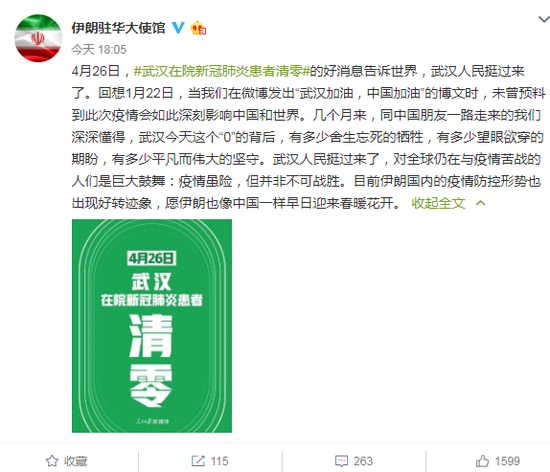Click the 4月26日 label on poster
Viewport: 550px width, 472px height.
click(152, 258)
